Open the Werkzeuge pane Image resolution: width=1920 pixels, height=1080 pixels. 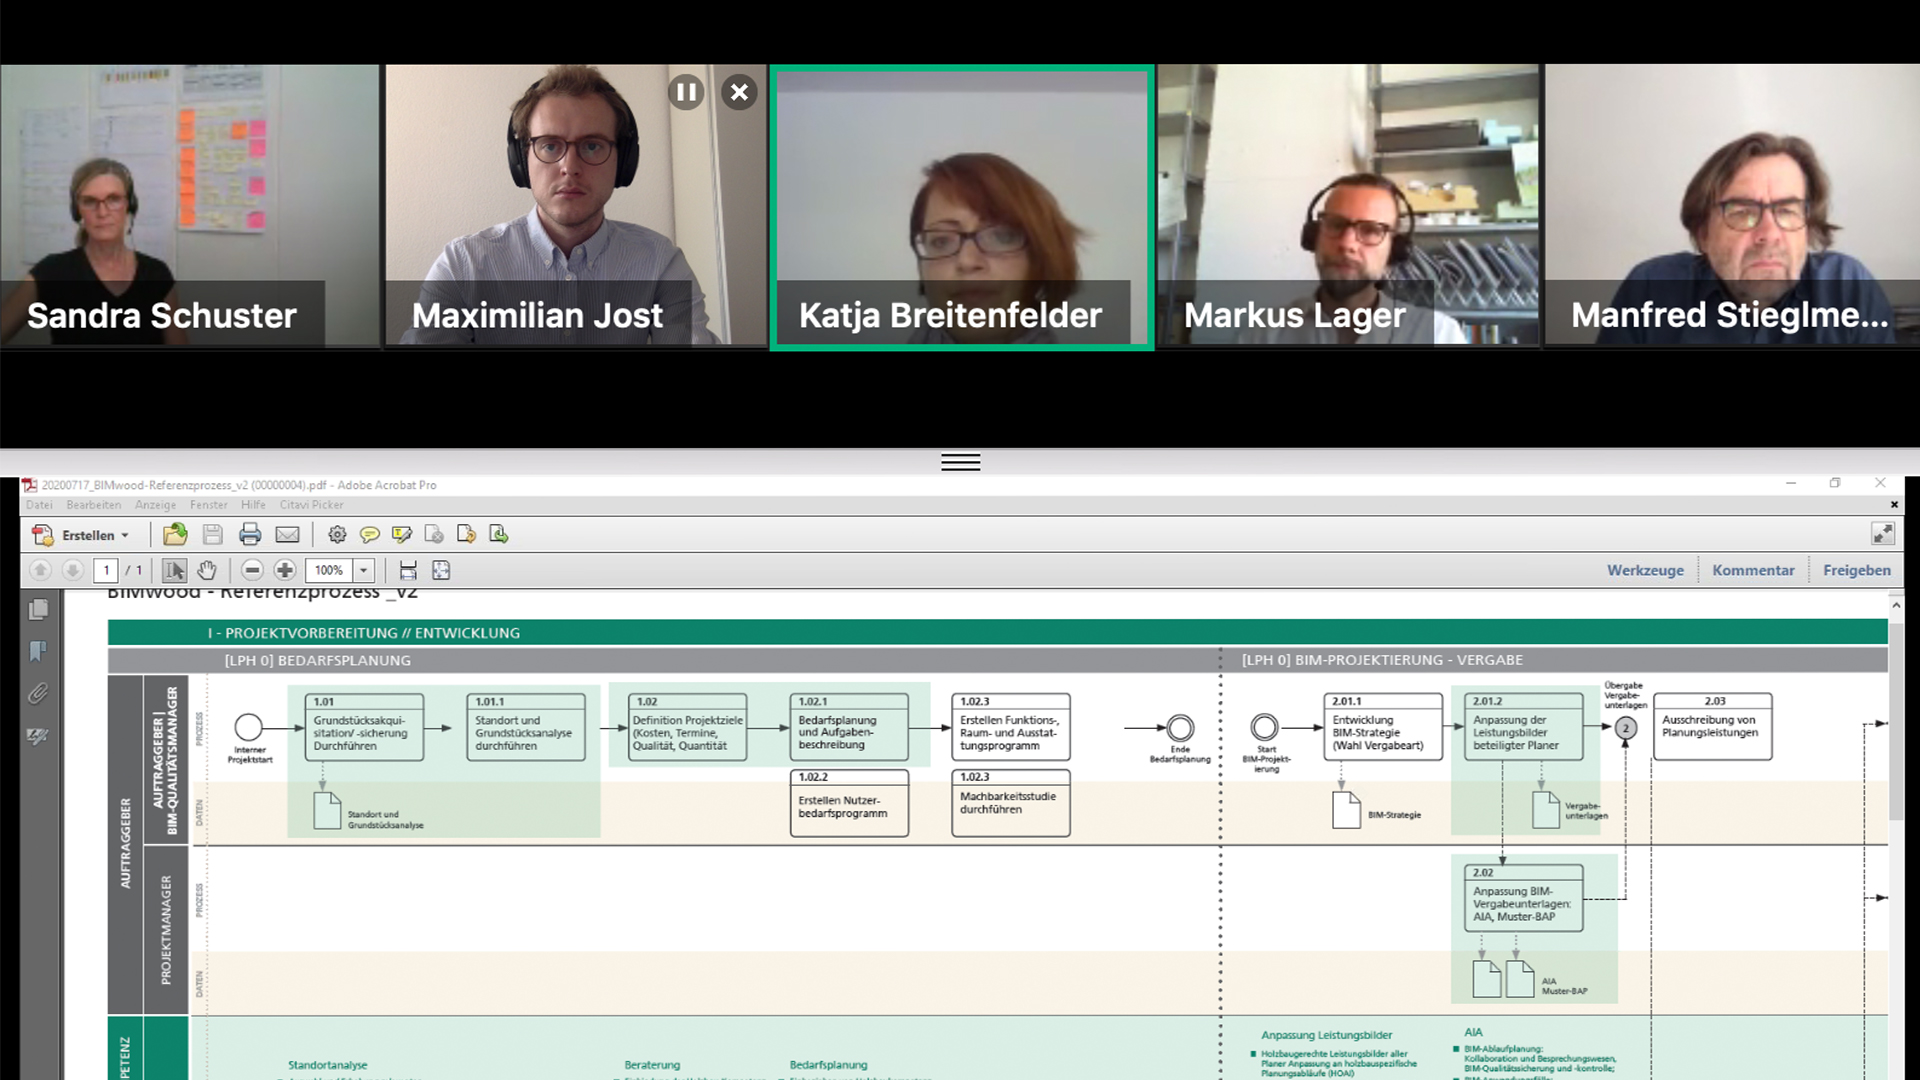coord(1645,570)
